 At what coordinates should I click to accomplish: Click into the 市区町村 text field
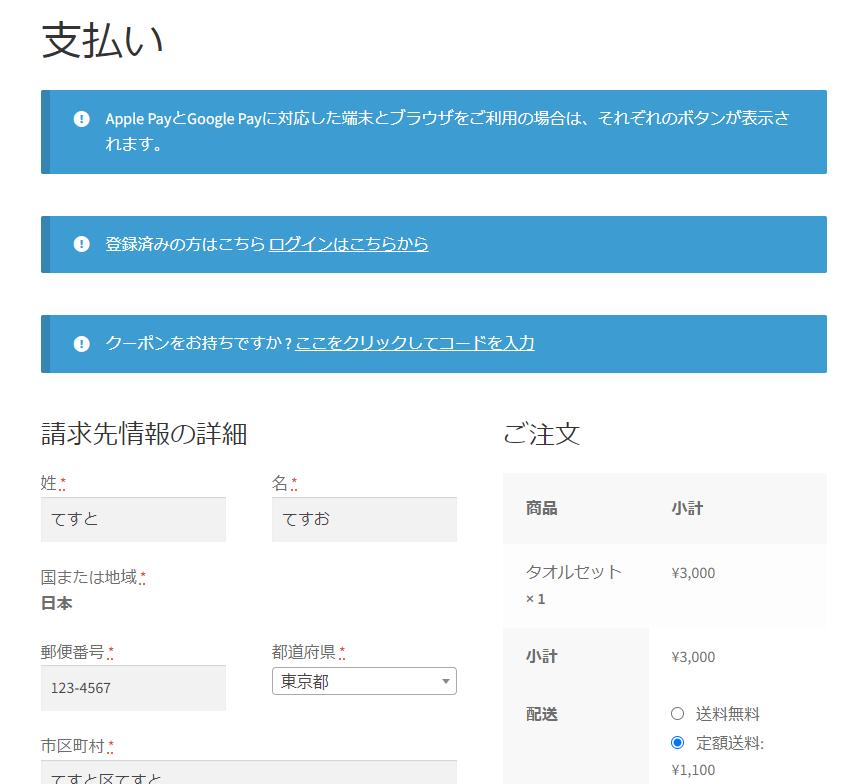tap(248, 773)
